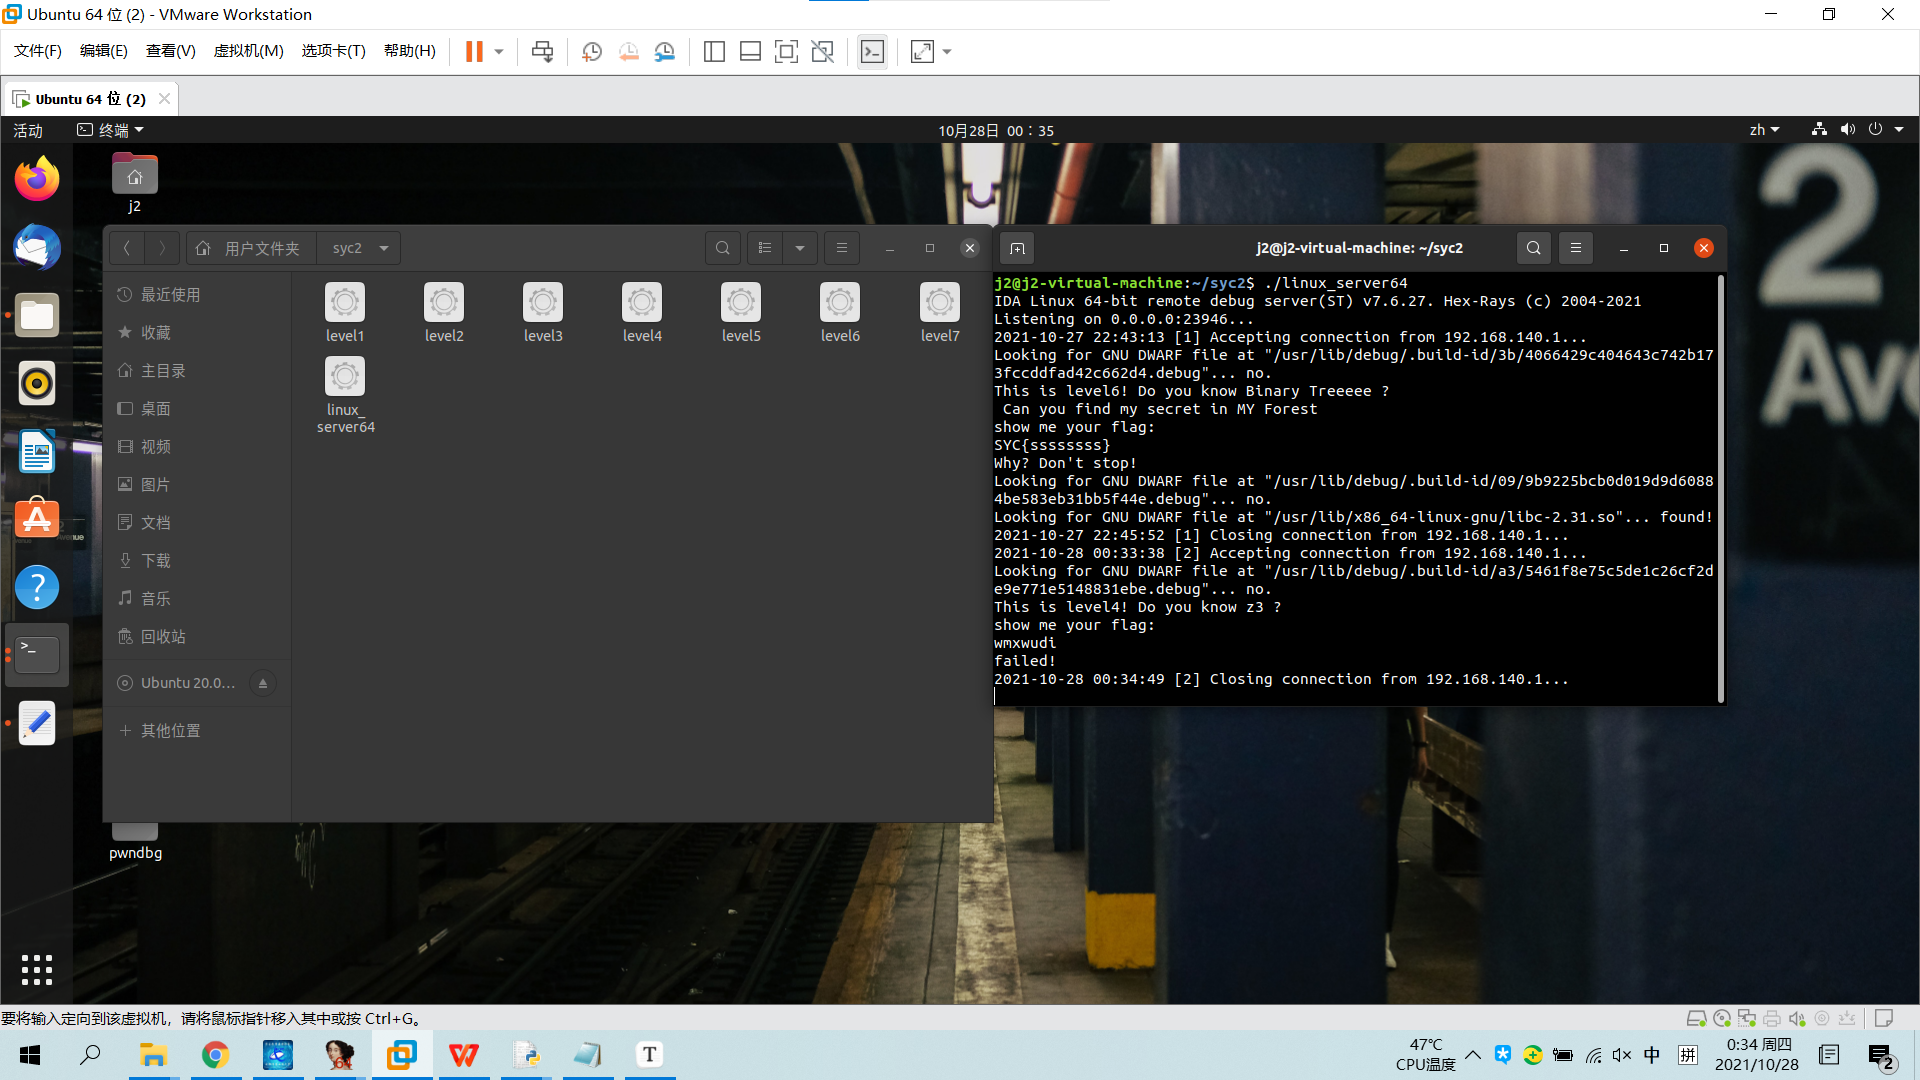Viewport: 1920px width, 1080px height.
Task: Launch Thunderbird mail from dock
Action: point(37,248)
